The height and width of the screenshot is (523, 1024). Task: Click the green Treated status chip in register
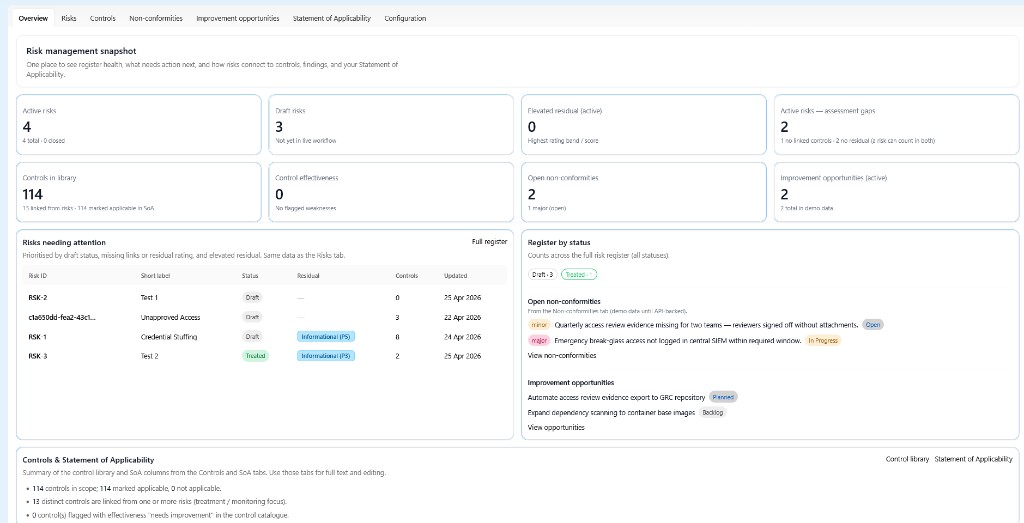coord(579,275)
